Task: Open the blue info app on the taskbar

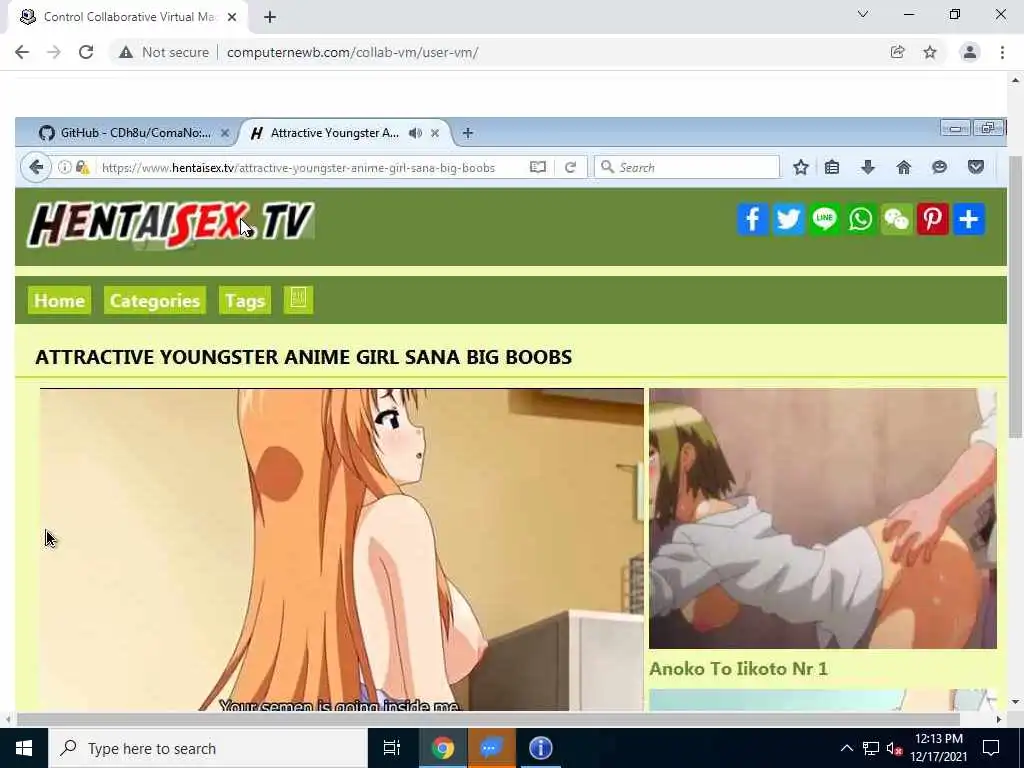Action: tap(540, 748)
